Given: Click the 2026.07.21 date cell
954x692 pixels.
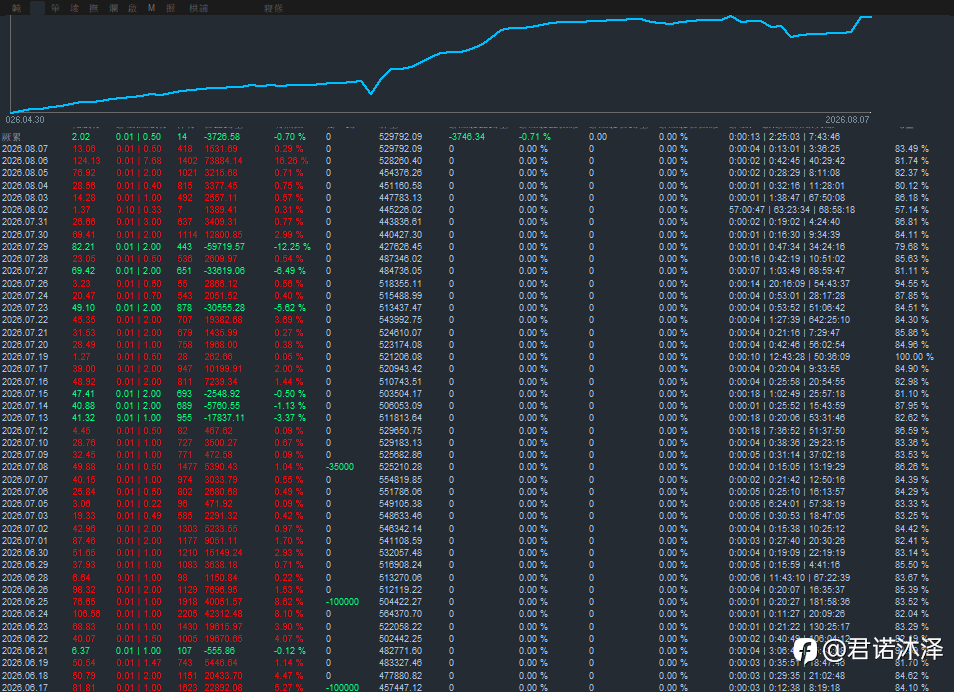Looking at the screenshot, I should 25,333.
